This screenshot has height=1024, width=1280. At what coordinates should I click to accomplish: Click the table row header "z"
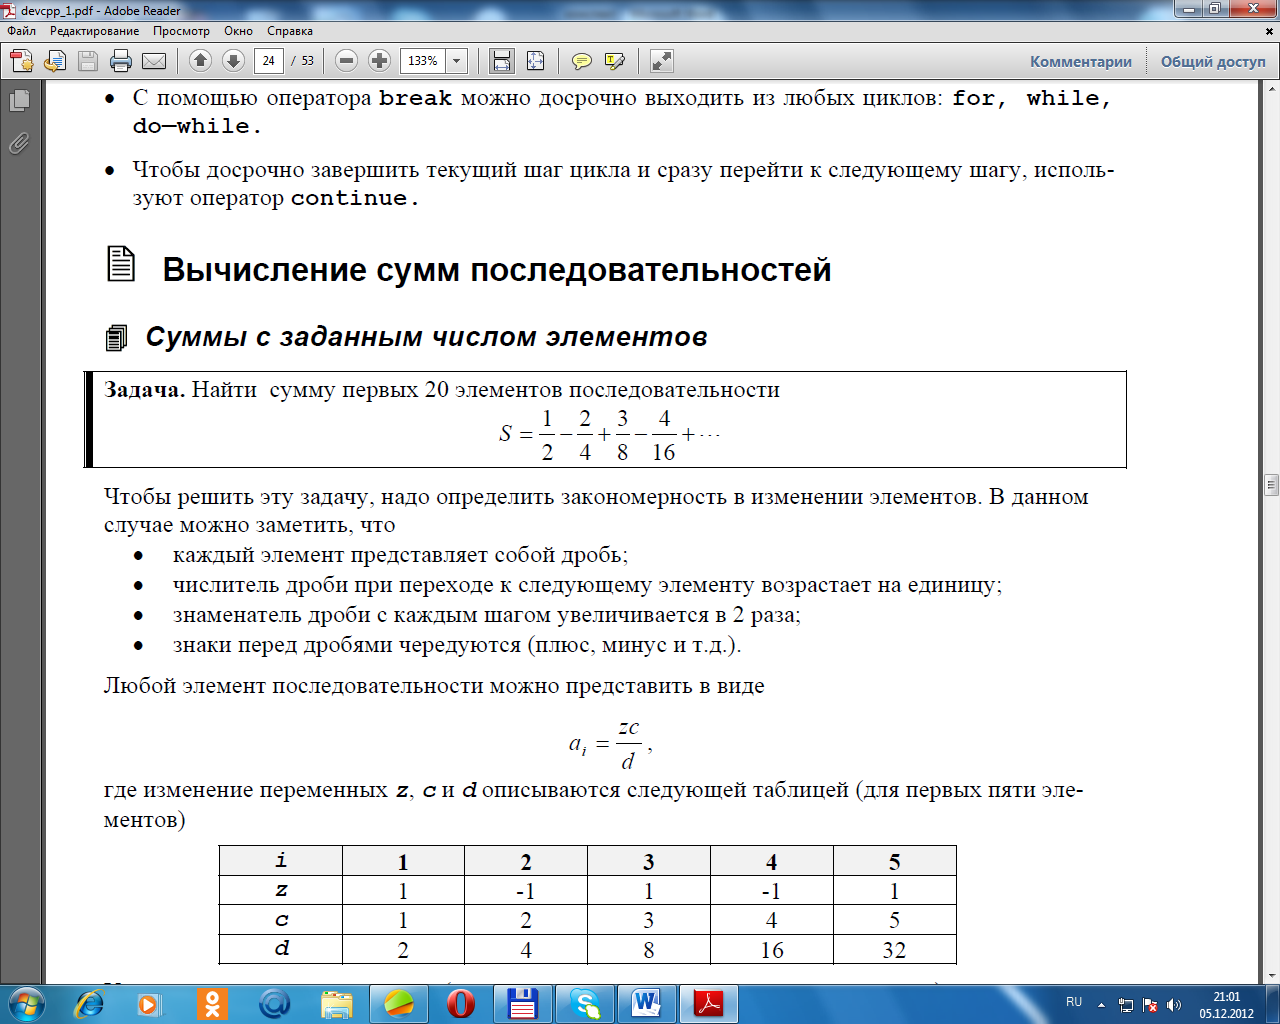coord(281,890)
